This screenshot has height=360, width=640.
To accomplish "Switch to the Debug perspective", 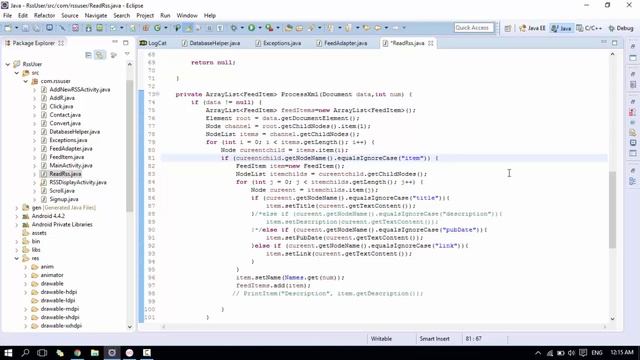I will tap(621, 28).
